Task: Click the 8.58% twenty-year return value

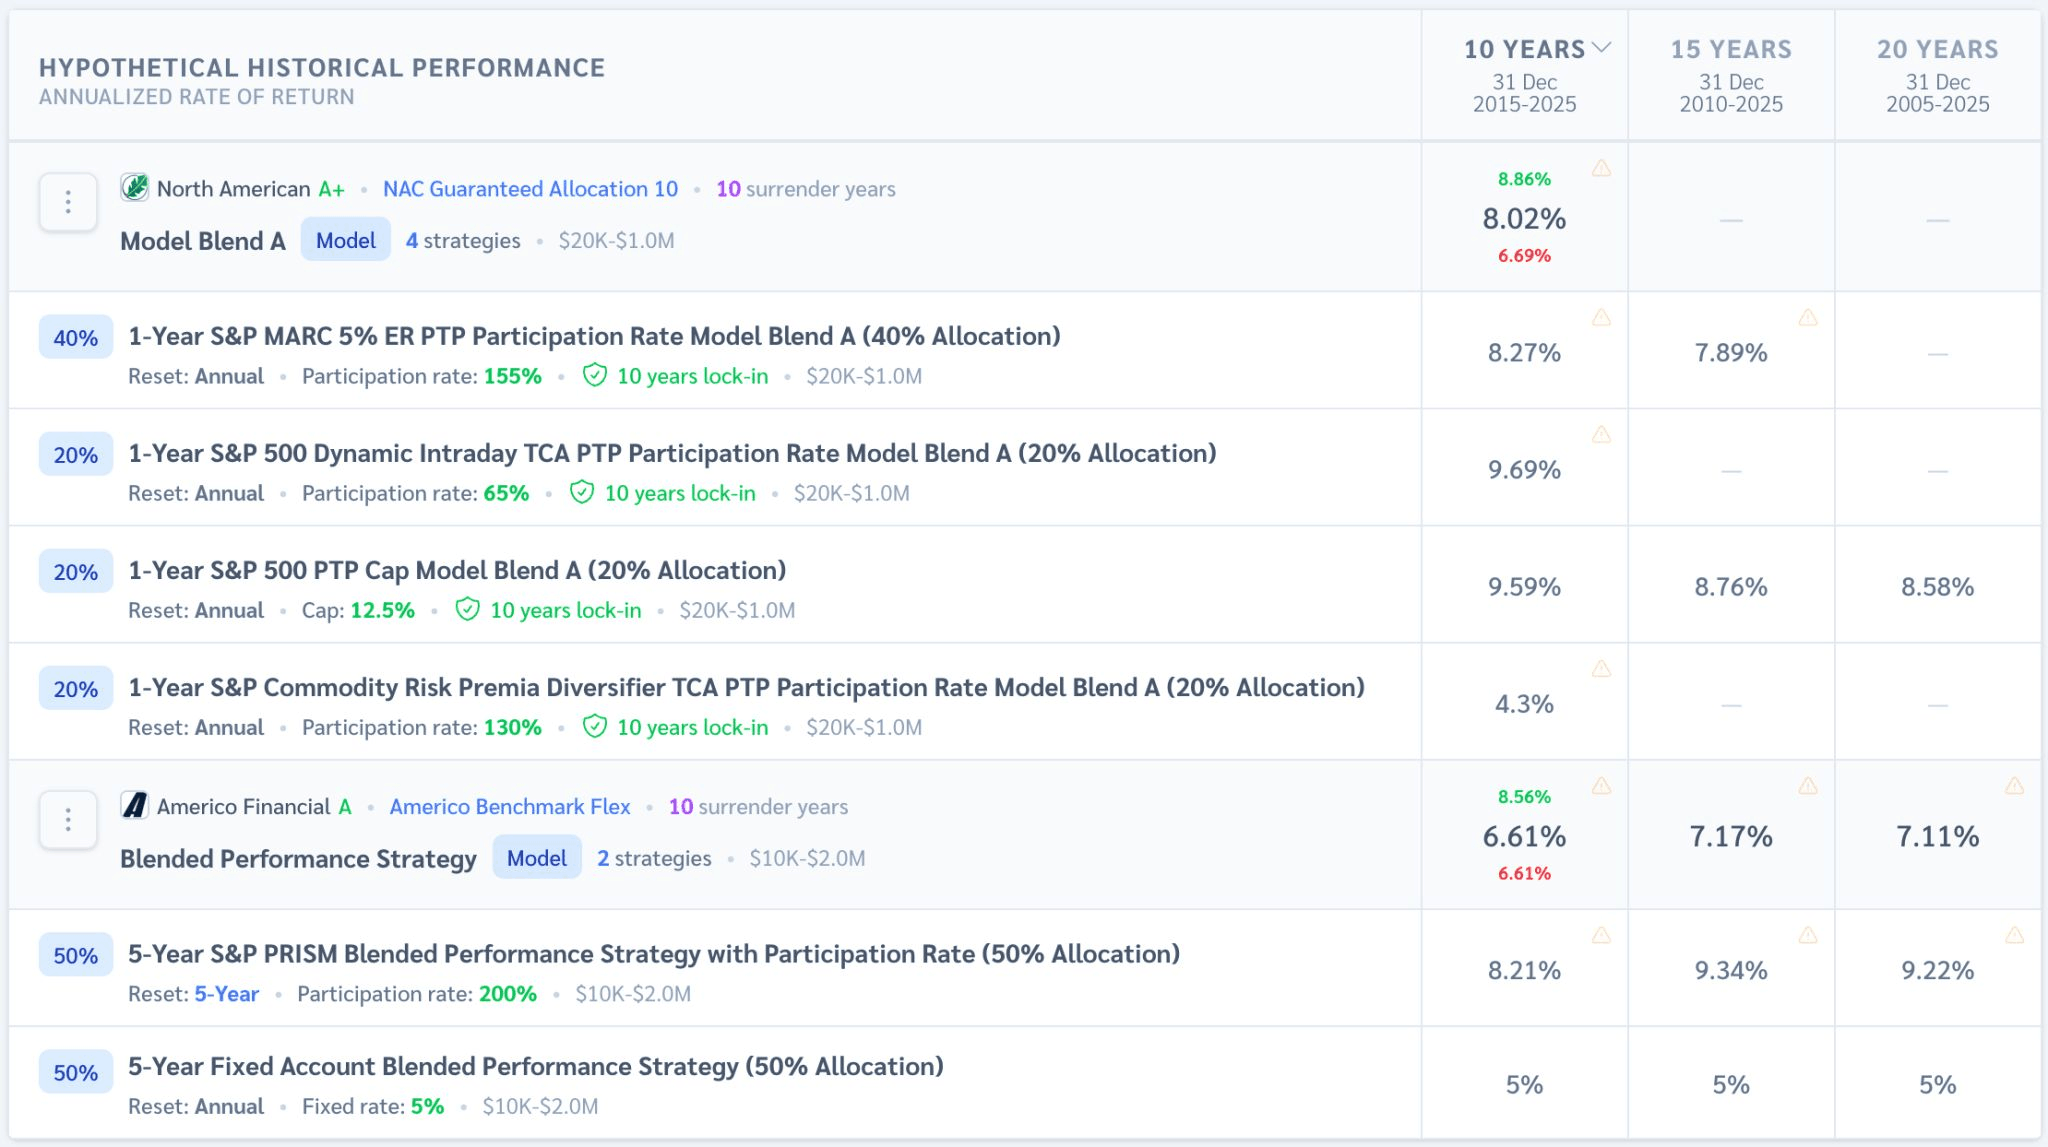Action: coord(1937,586)
